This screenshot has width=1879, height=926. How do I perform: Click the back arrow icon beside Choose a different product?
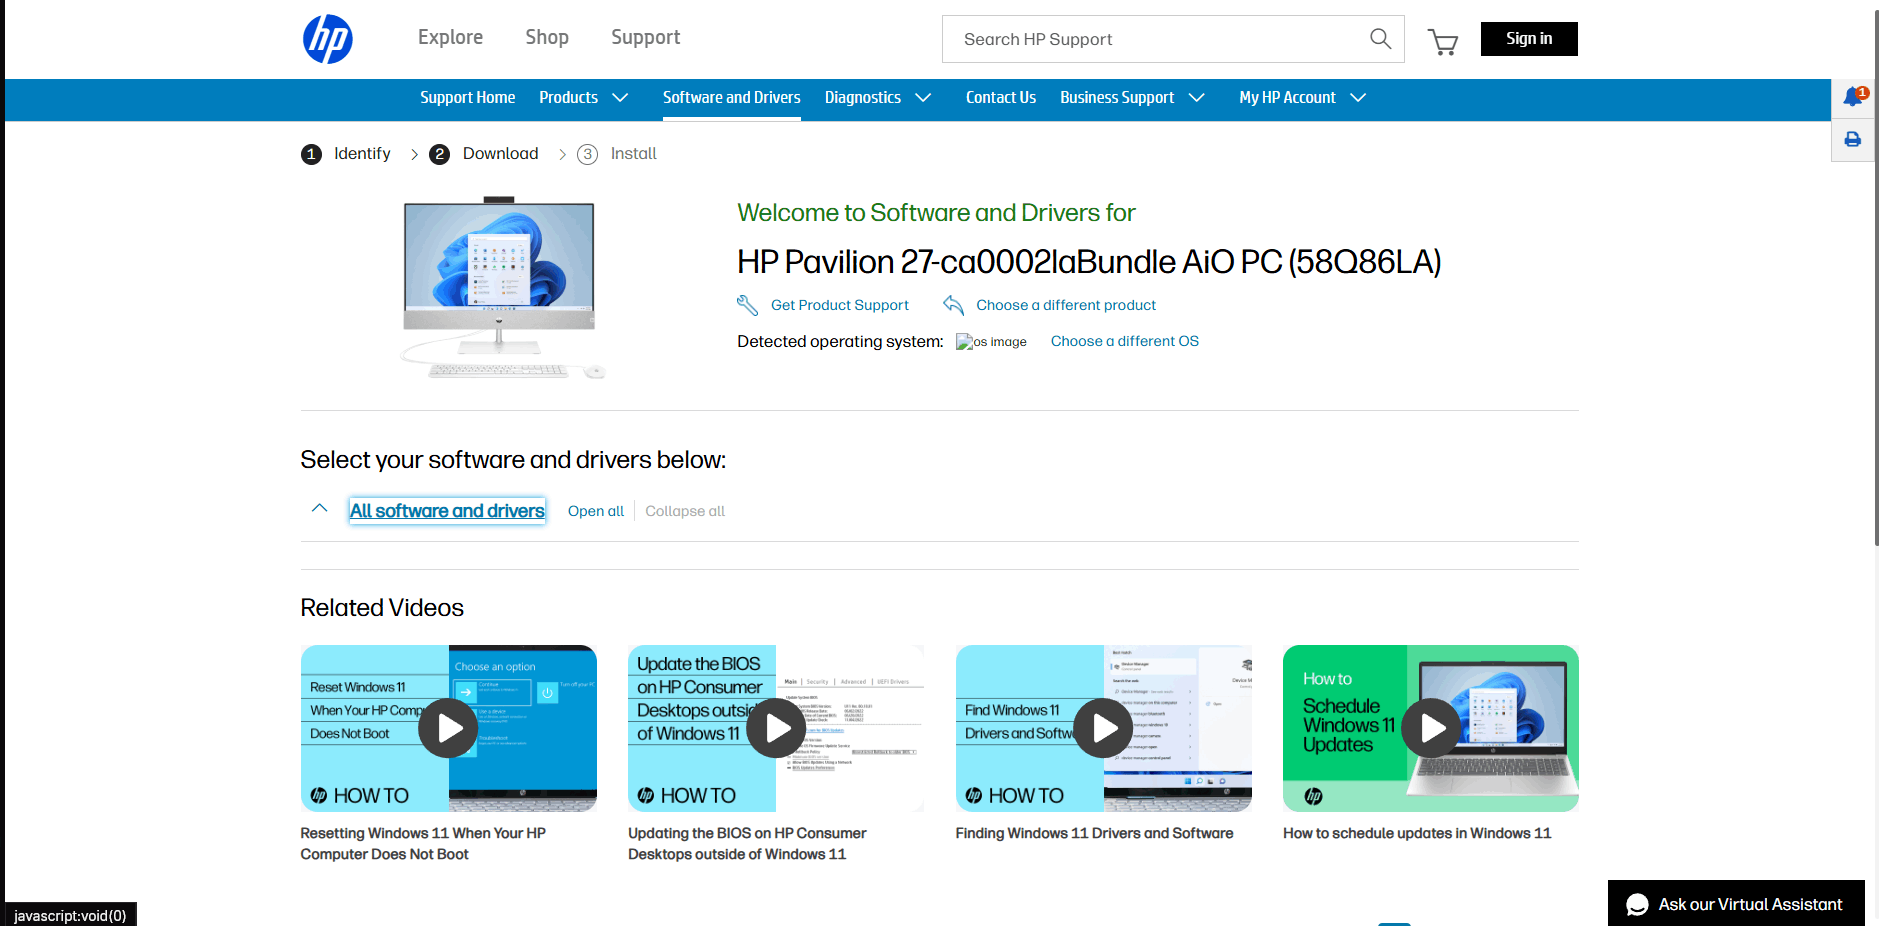953,305
